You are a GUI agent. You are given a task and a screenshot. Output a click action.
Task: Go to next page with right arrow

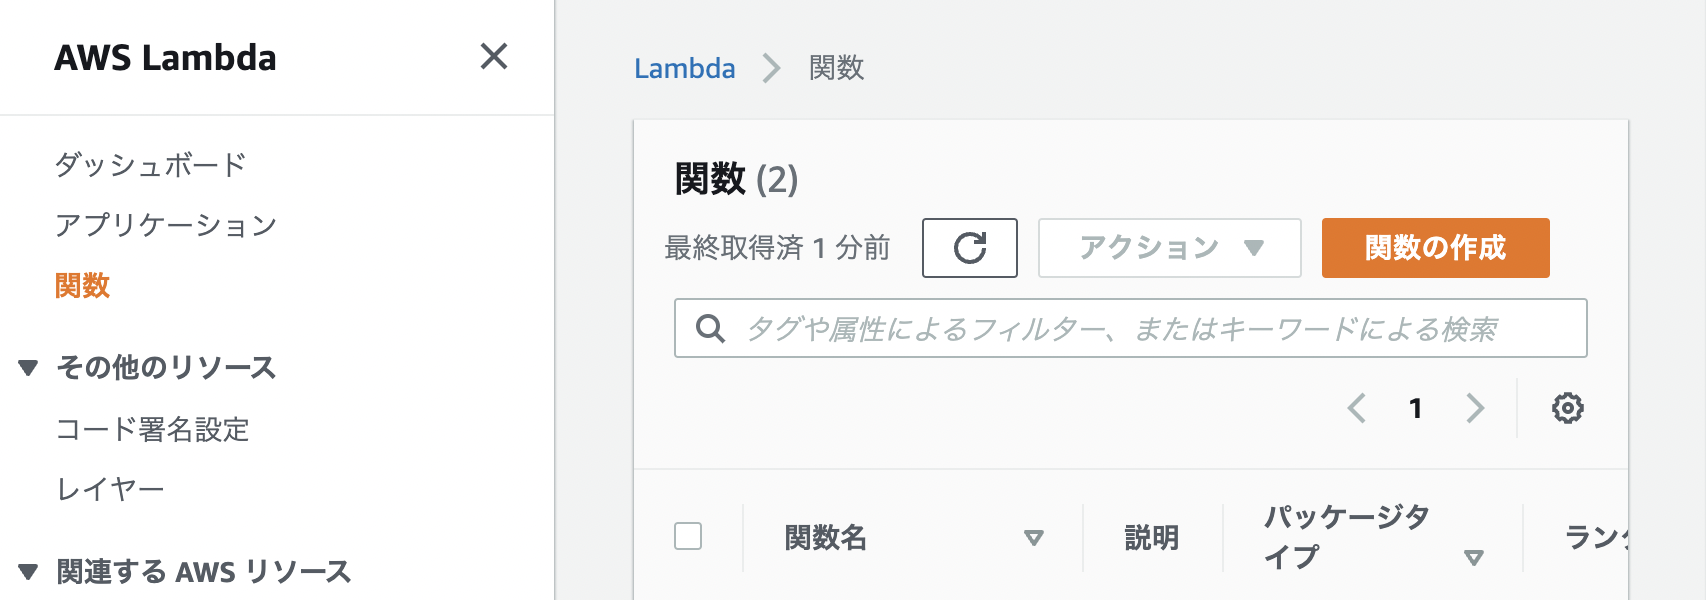(1474, 408)
